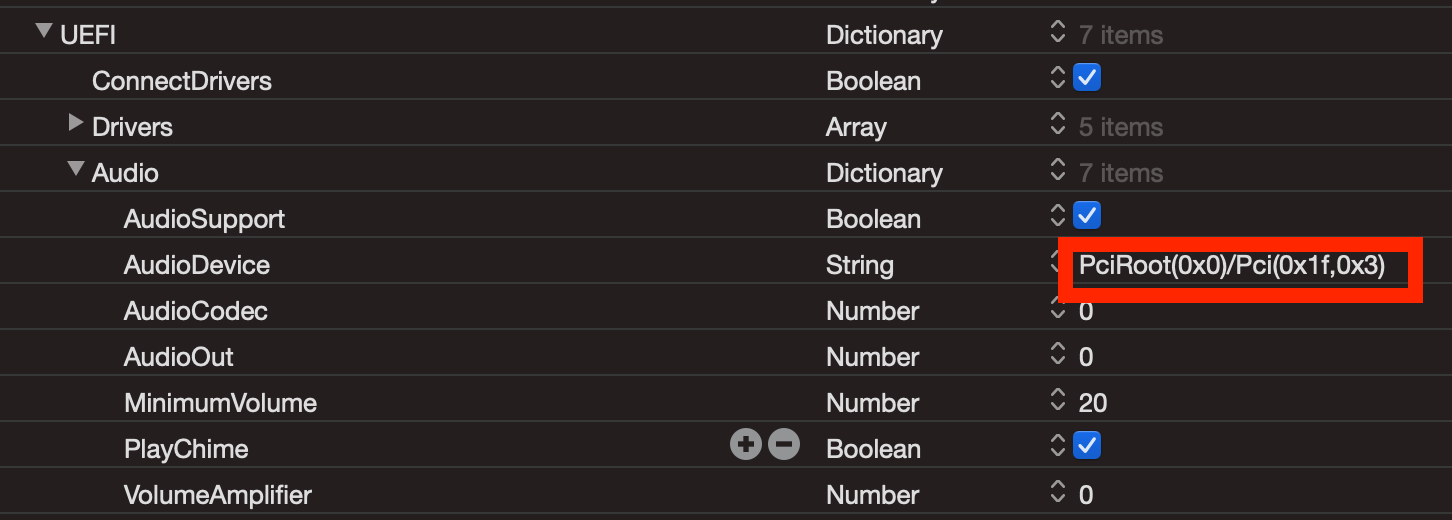The width and height of the screenshot is (1452, 520).
Task: Open type stepper for AudioCodec row
Action: pyautogui.click(x=1058, y=310)
